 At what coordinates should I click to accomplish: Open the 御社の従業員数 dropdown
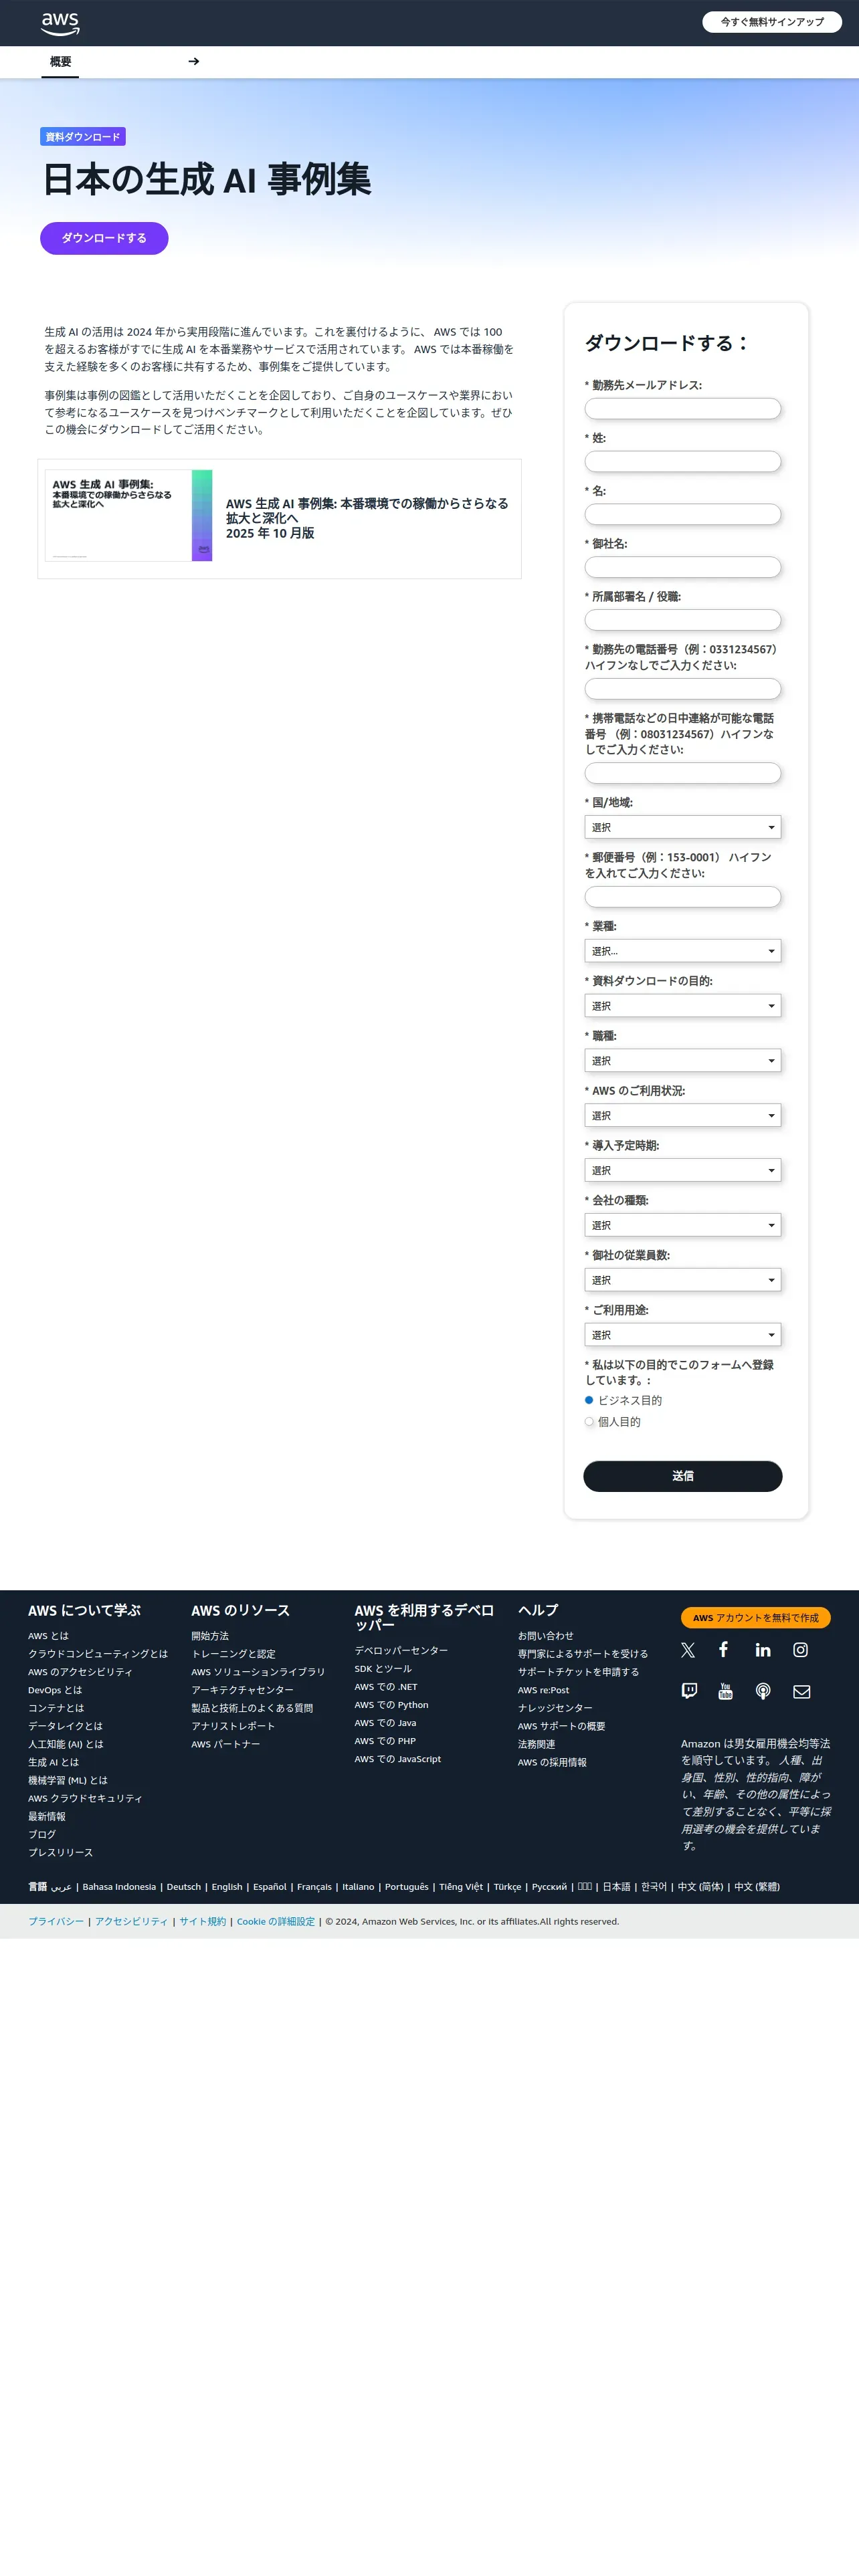point(683,1280)
